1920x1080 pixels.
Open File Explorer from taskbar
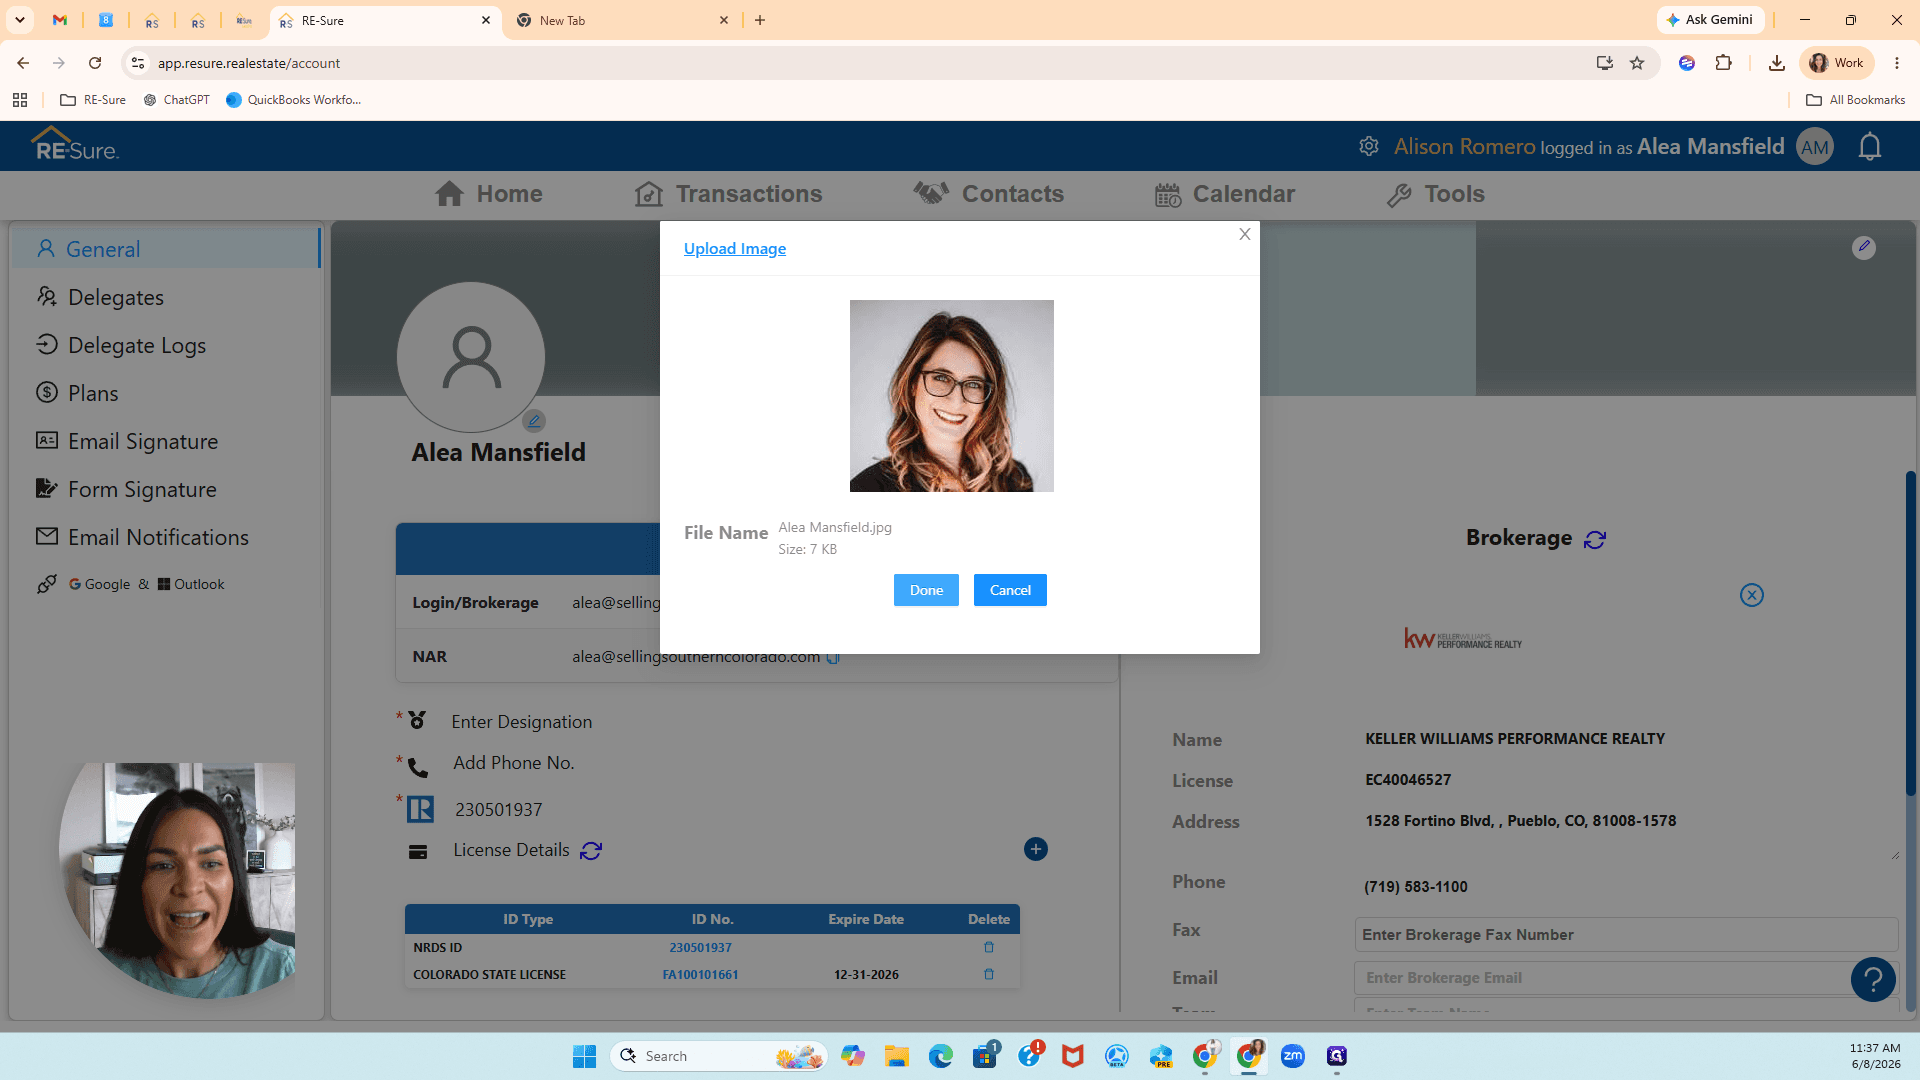click(896, 1056)
